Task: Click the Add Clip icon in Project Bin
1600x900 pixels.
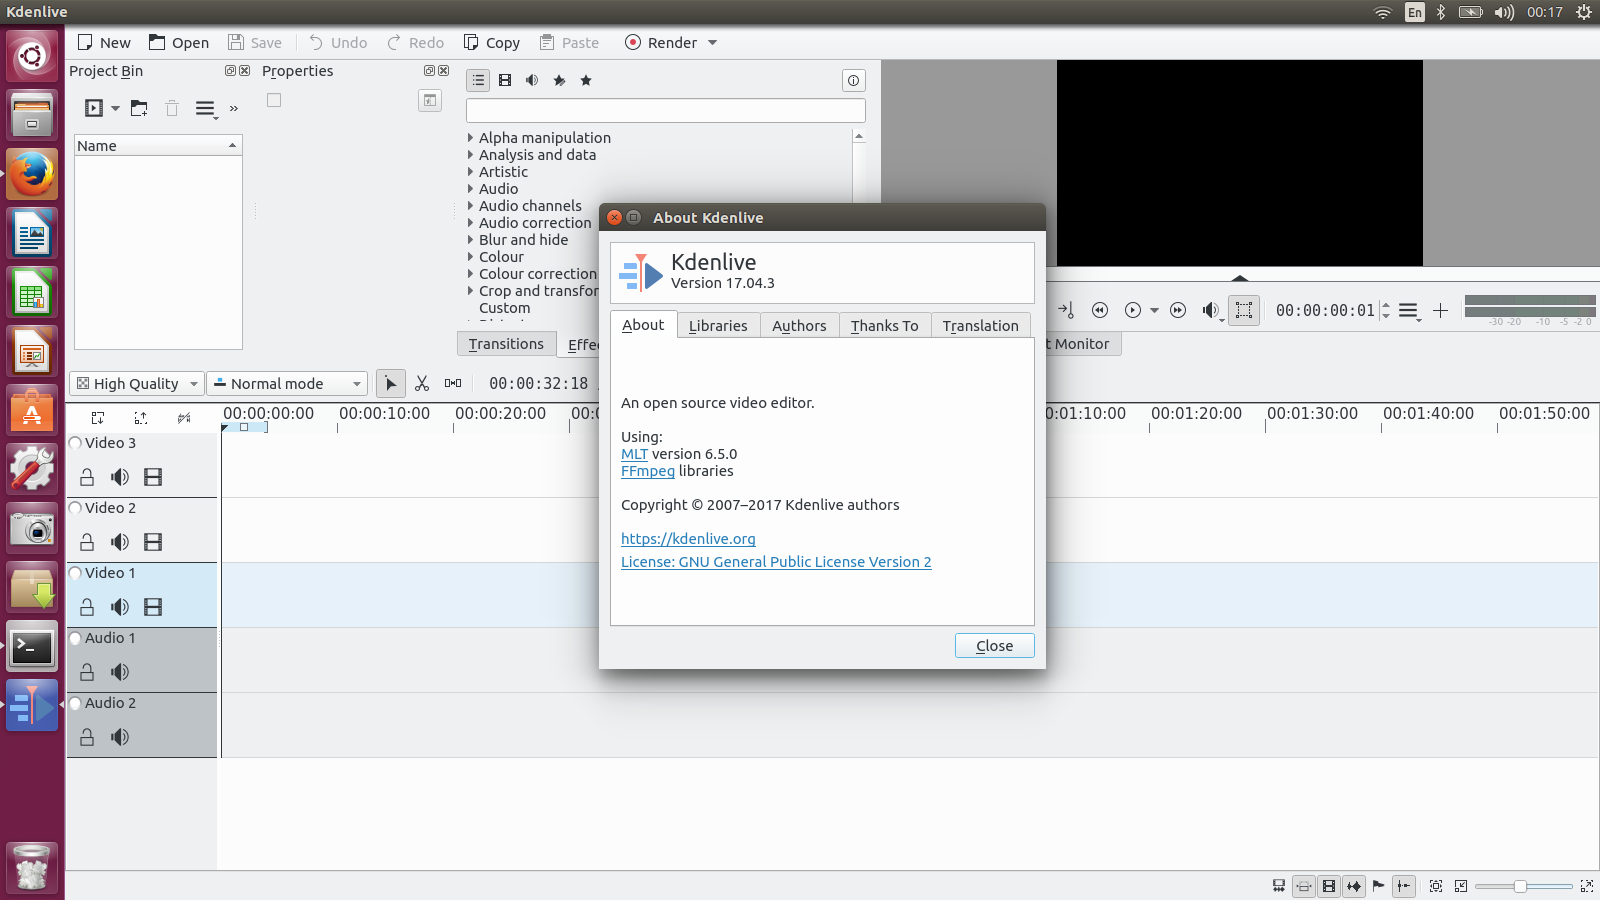Action: [x=94, y=108]
